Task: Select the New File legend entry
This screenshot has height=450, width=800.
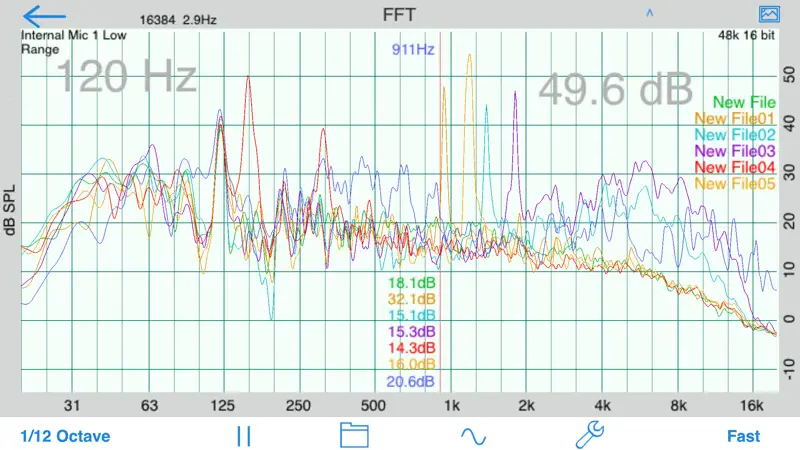Action: tap(744, 103)
